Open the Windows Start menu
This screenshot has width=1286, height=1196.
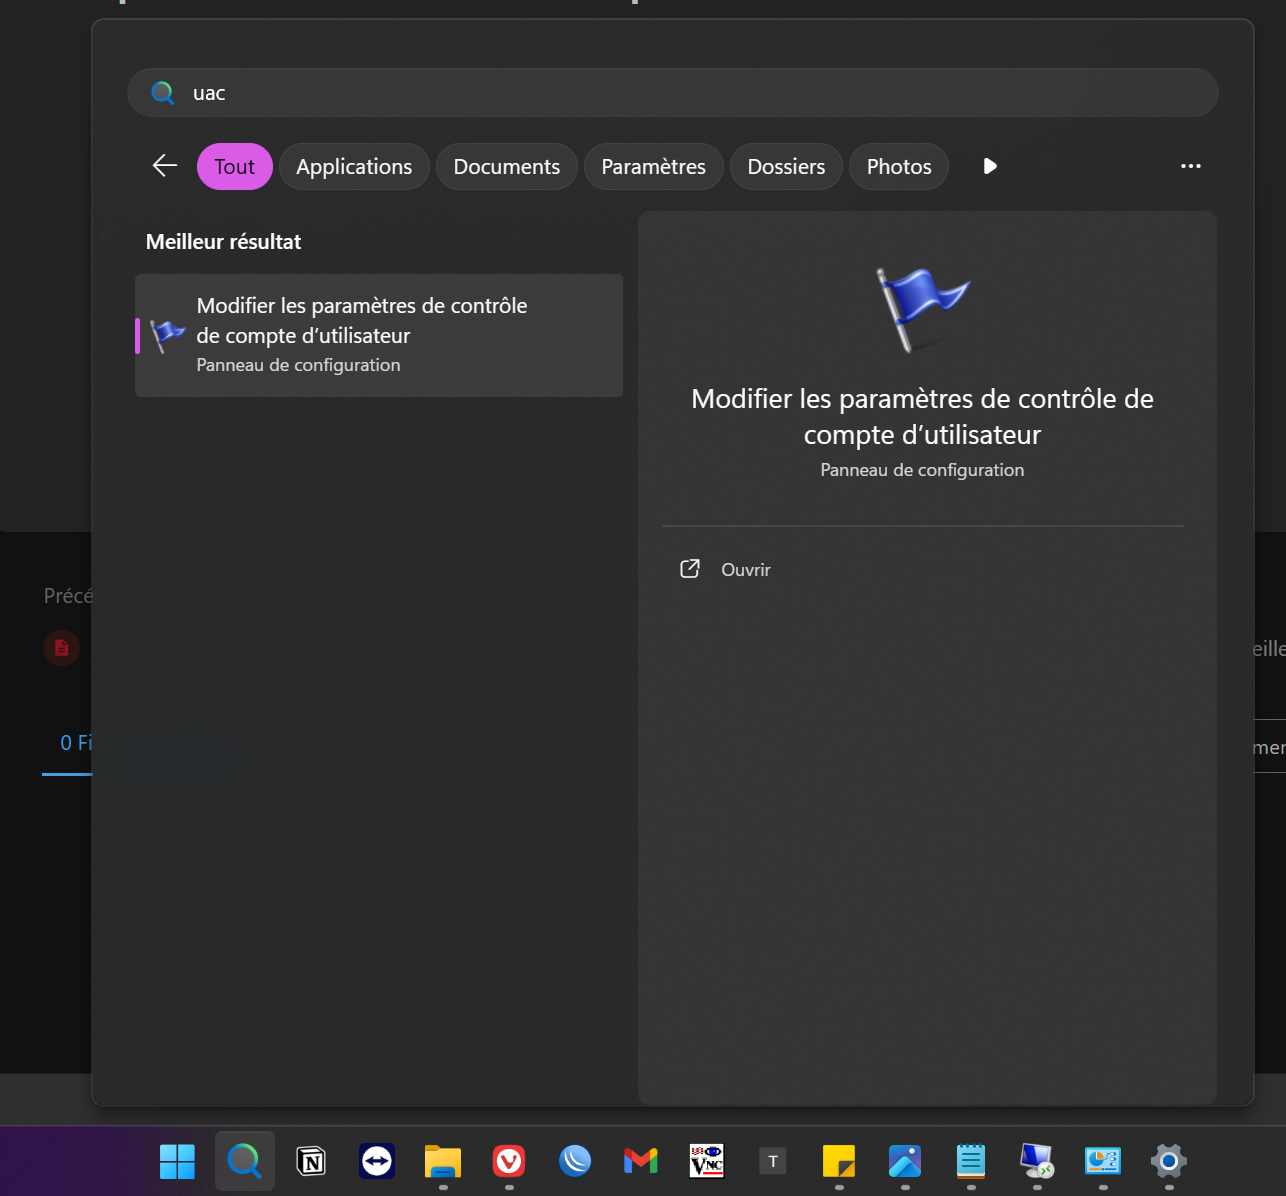click(178, 1161)
